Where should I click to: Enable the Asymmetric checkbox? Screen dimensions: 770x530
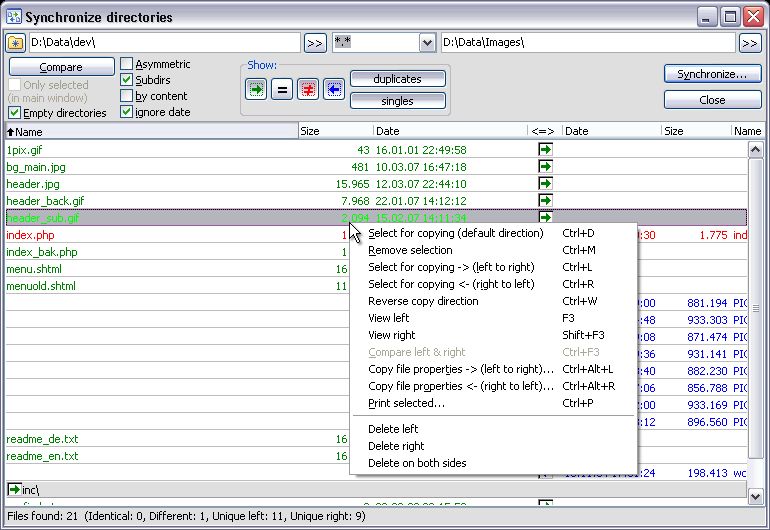pyautogui.click(x=127, y=64)
